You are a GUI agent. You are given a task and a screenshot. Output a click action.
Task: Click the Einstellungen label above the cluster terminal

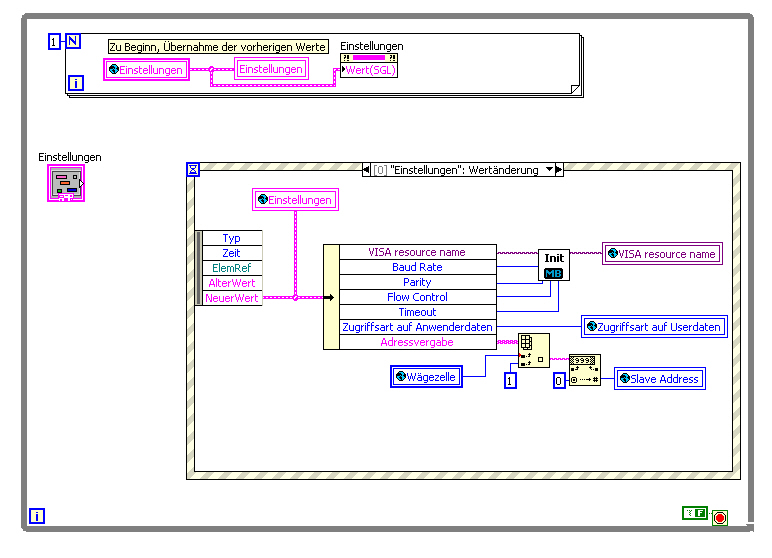(70, 157)
